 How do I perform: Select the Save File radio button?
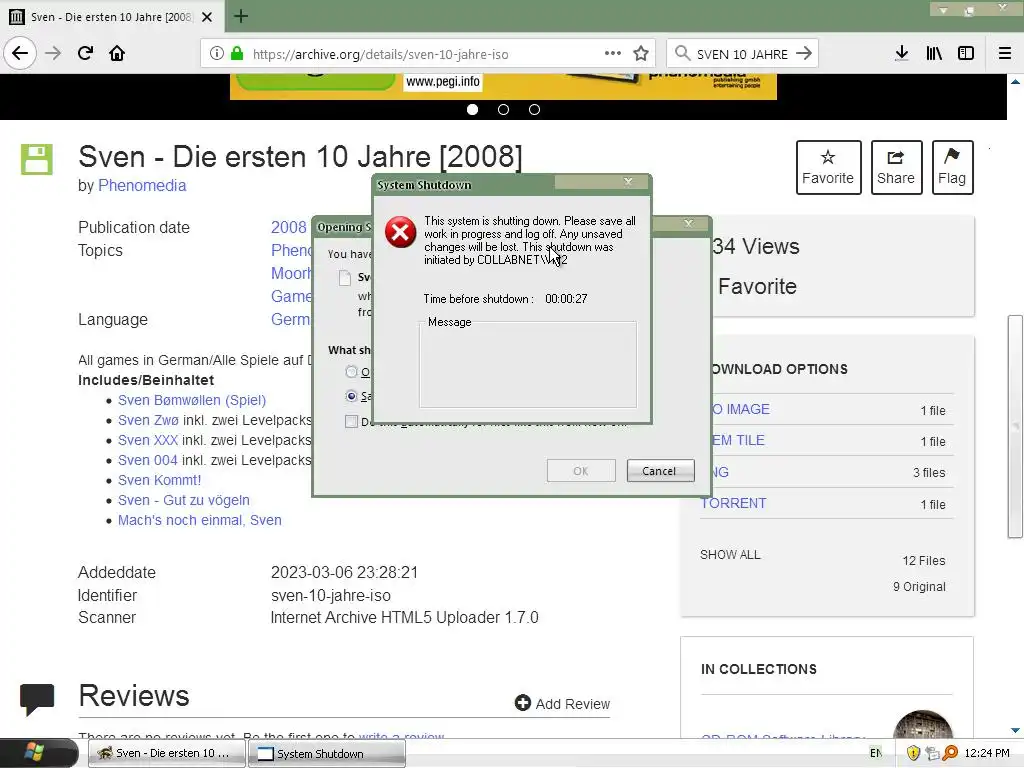click(x=351, y=396)
